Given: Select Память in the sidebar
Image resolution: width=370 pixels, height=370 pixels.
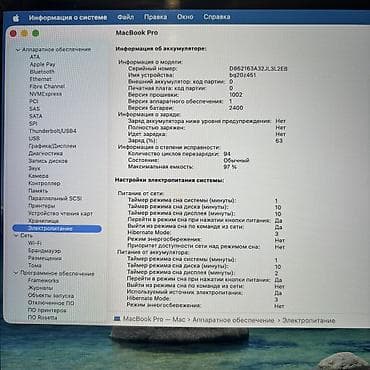Looking at the screenshot, I should pos(38,191).
